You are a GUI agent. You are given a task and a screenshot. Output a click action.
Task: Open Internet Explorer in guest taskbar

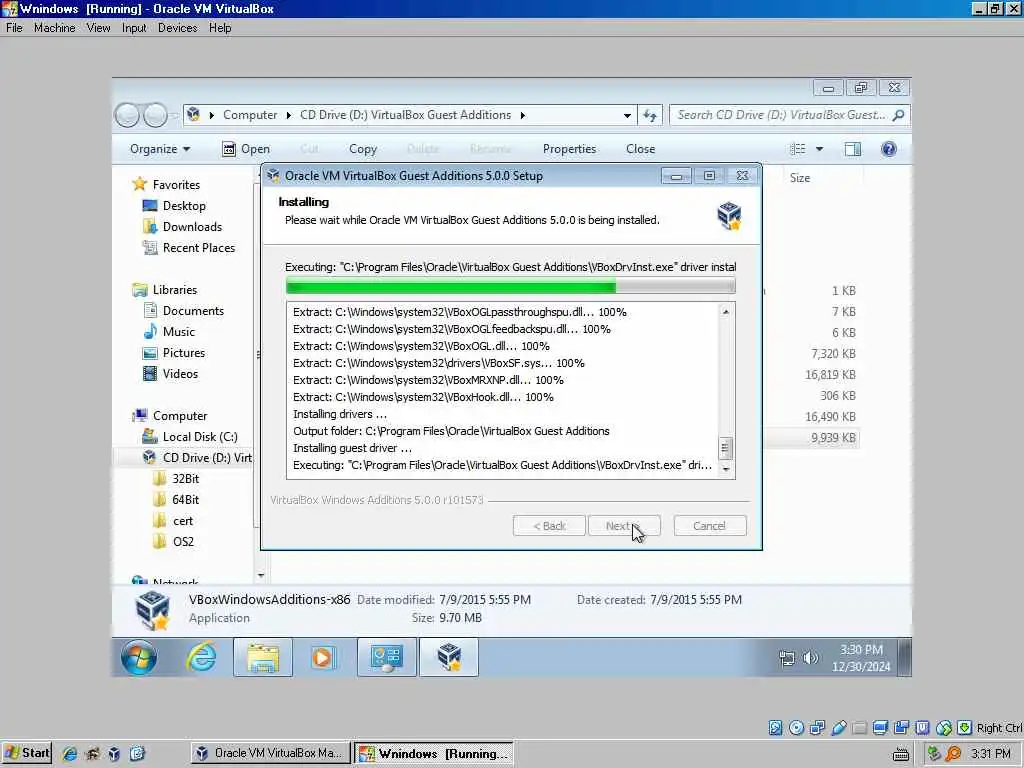(201, 656)
